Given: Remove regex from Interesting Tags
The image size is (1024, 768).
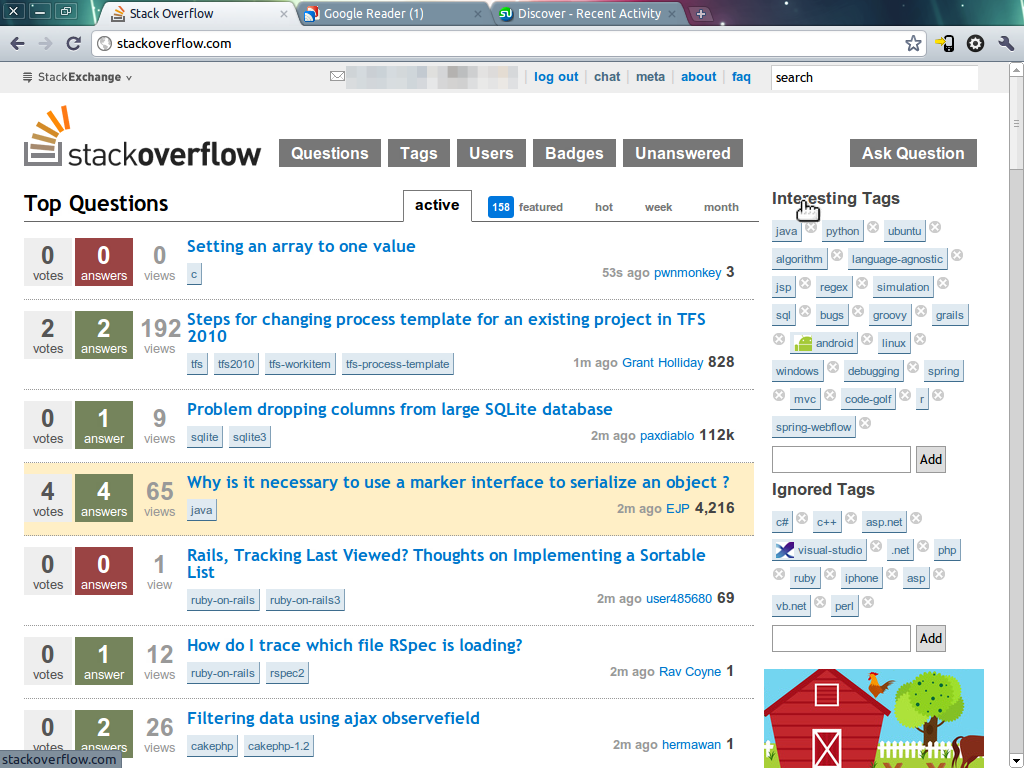Looking at the screenshot, I should 862,283.
